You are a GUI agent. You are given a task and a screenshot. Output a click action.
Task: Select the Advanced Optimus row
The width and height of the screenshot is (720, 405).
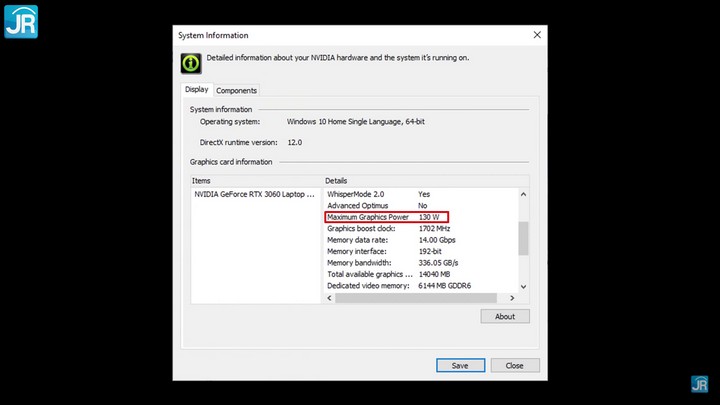point(421,206)
